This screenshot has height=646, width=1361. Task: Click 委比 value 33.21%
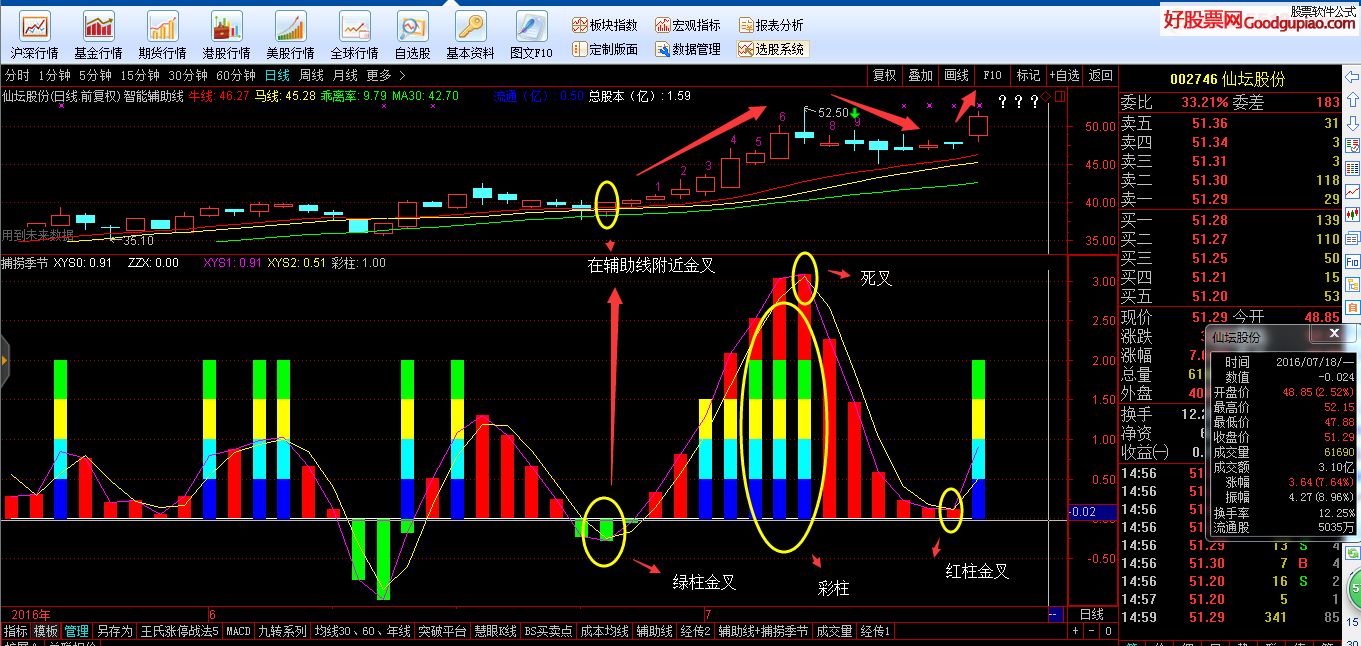tap(1204, 102)
